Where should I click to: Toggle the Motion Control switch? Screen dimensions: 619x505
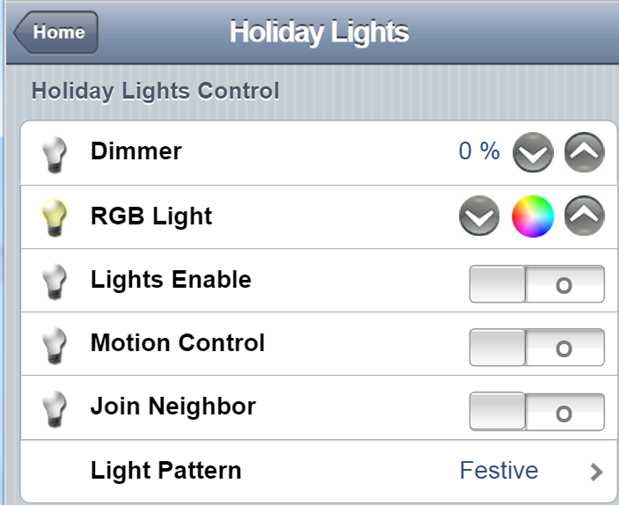[537, 347]
